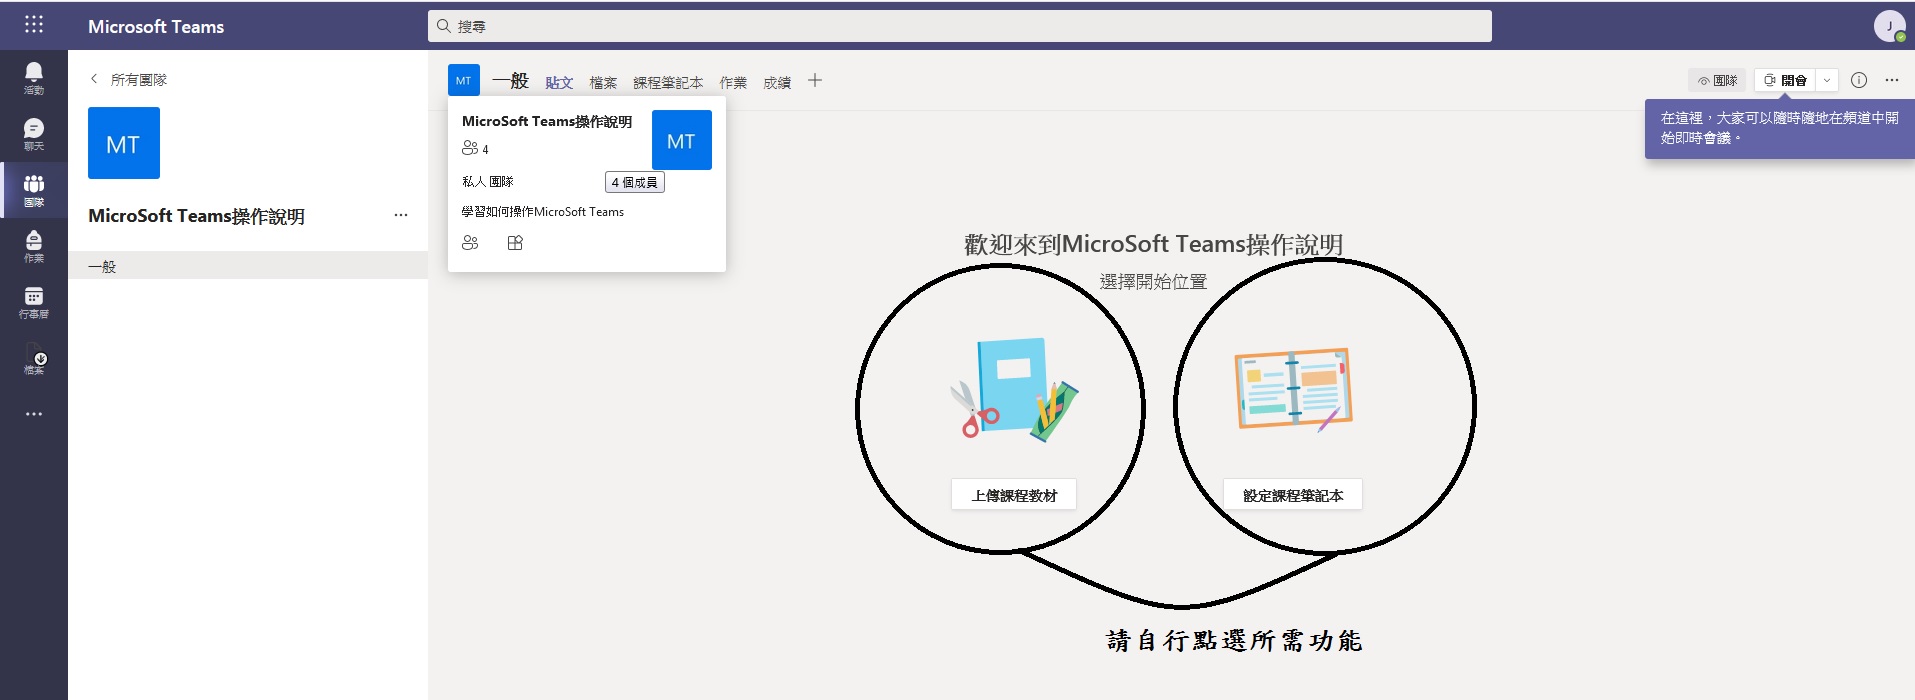Open the Activity bell in the sidebar

pos(34,77)
